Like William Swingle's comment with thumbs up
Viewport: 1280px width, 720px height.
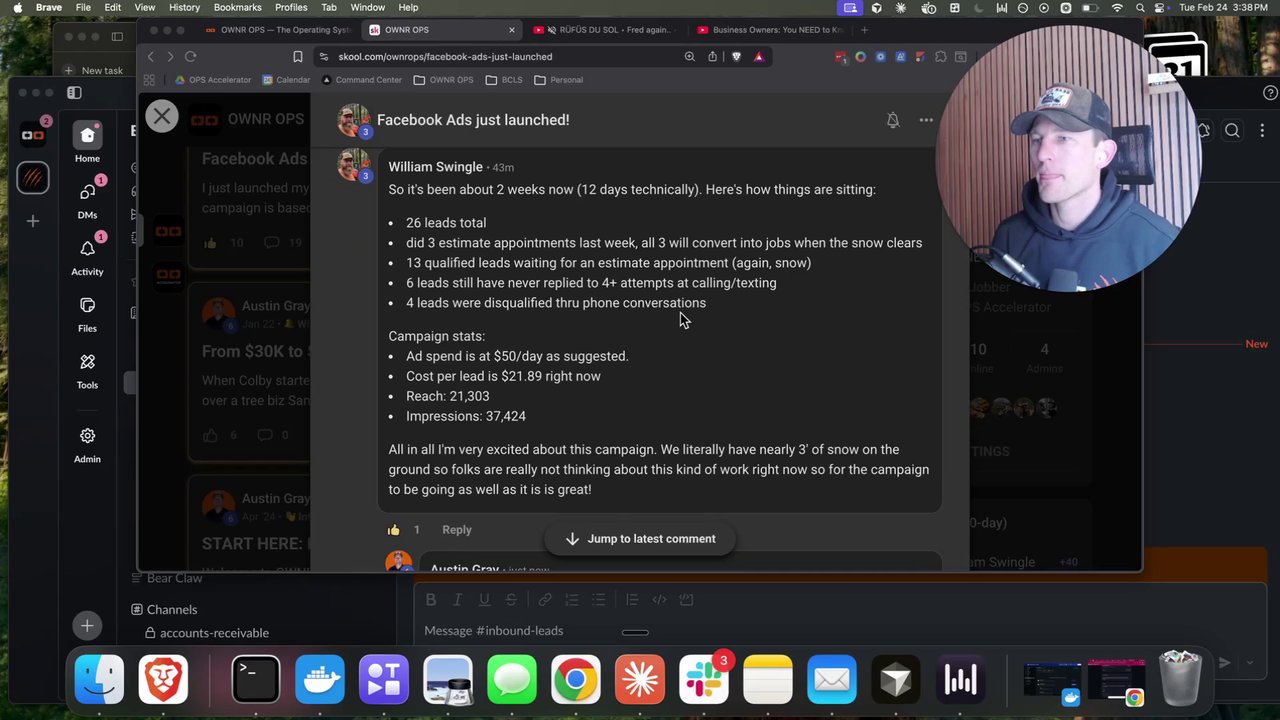click(394, 530)
